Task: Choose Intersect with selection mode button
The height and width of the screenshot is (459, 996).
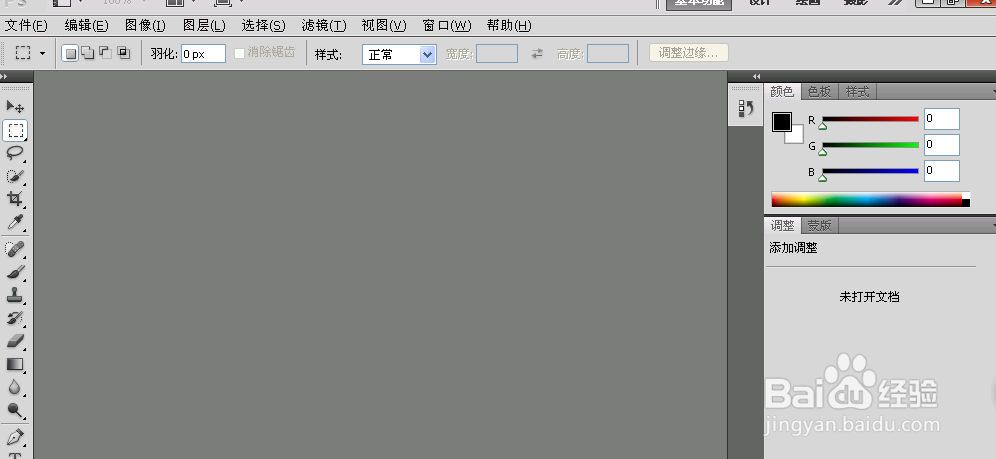Action: point(123,53)
